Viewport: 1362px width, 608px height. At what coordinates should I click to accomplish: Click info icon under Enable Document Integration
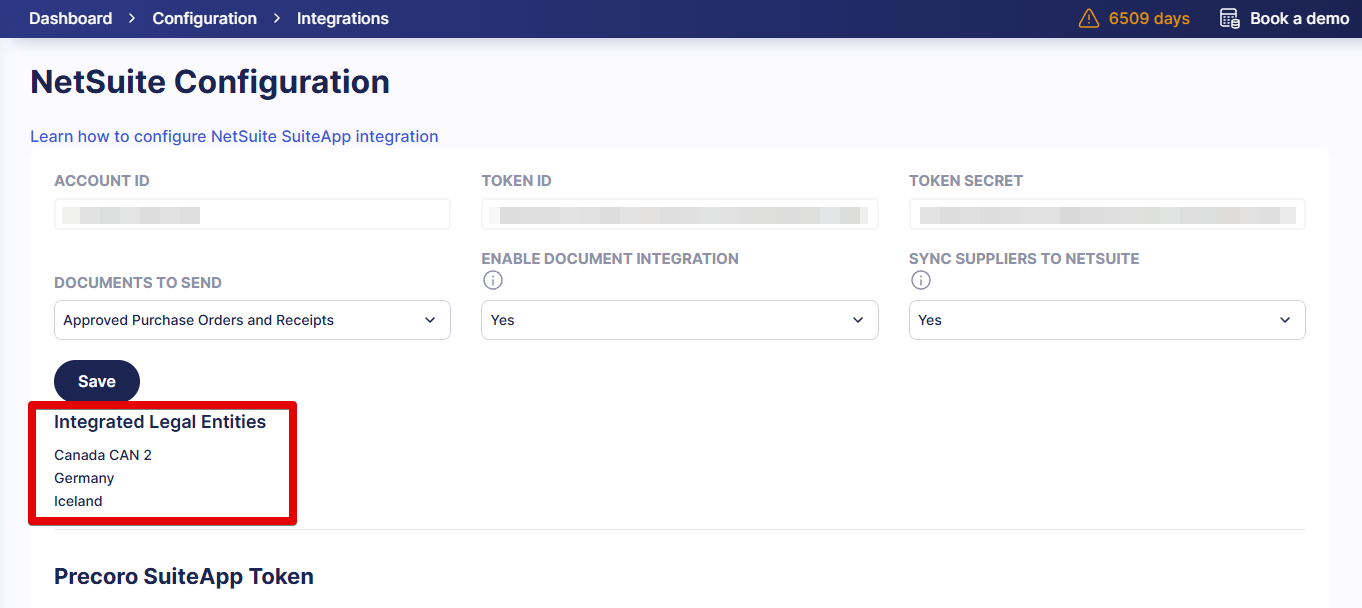[x=492, y=280]
